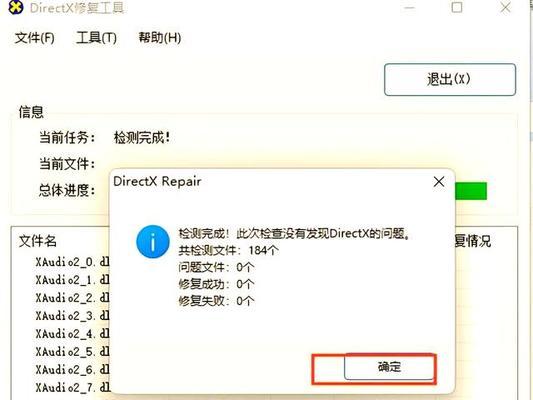
Task: Select XAudio2_4.dll list entry
Action: coord(72,334)
